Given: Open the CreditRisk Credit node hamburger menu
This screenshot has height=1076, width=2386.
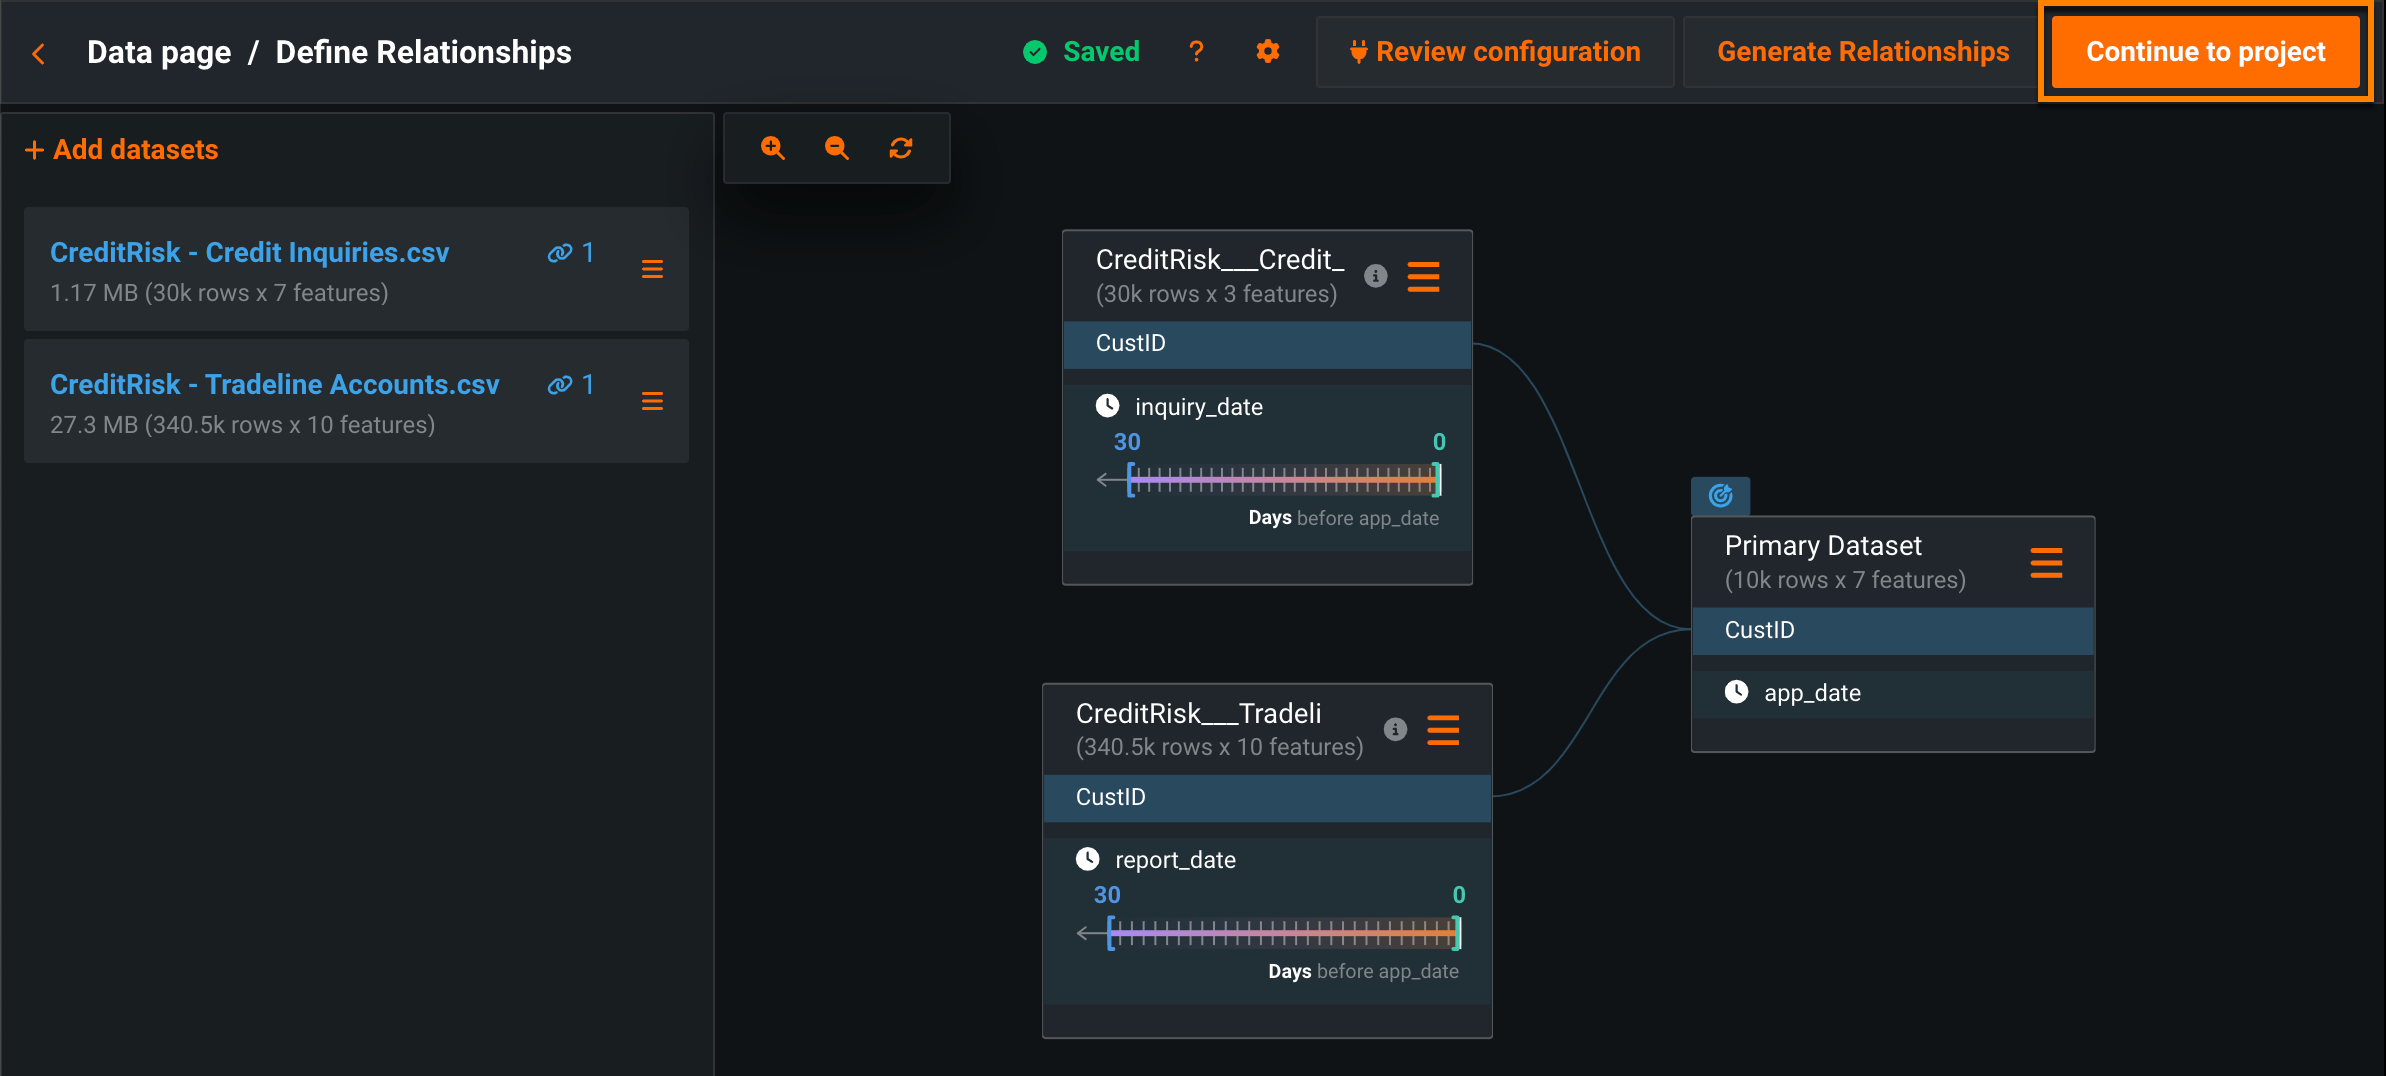Looking at the screenshot, I should pyautogui.click(x=1423, y=276).
